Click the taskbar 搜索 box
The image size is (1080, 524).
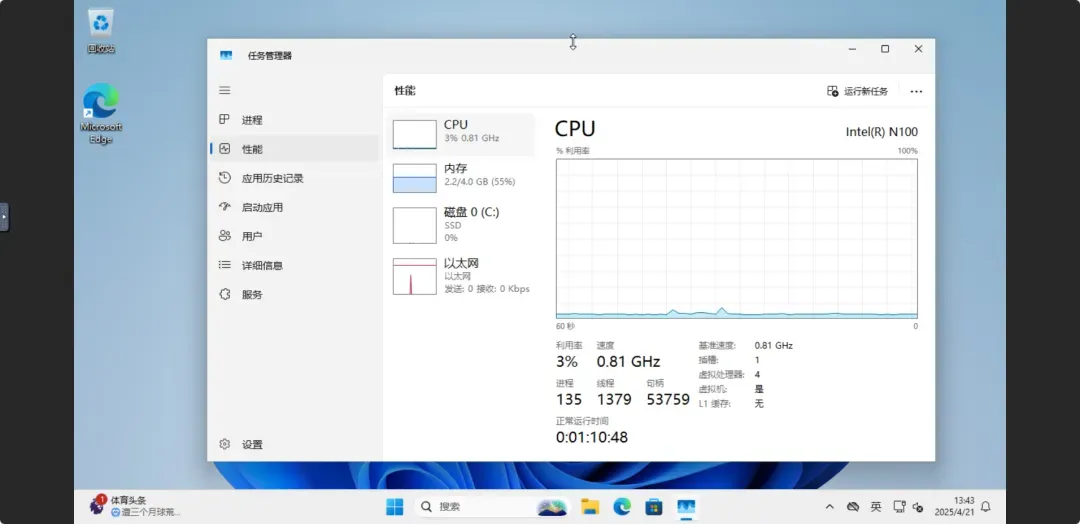[492, 507]
